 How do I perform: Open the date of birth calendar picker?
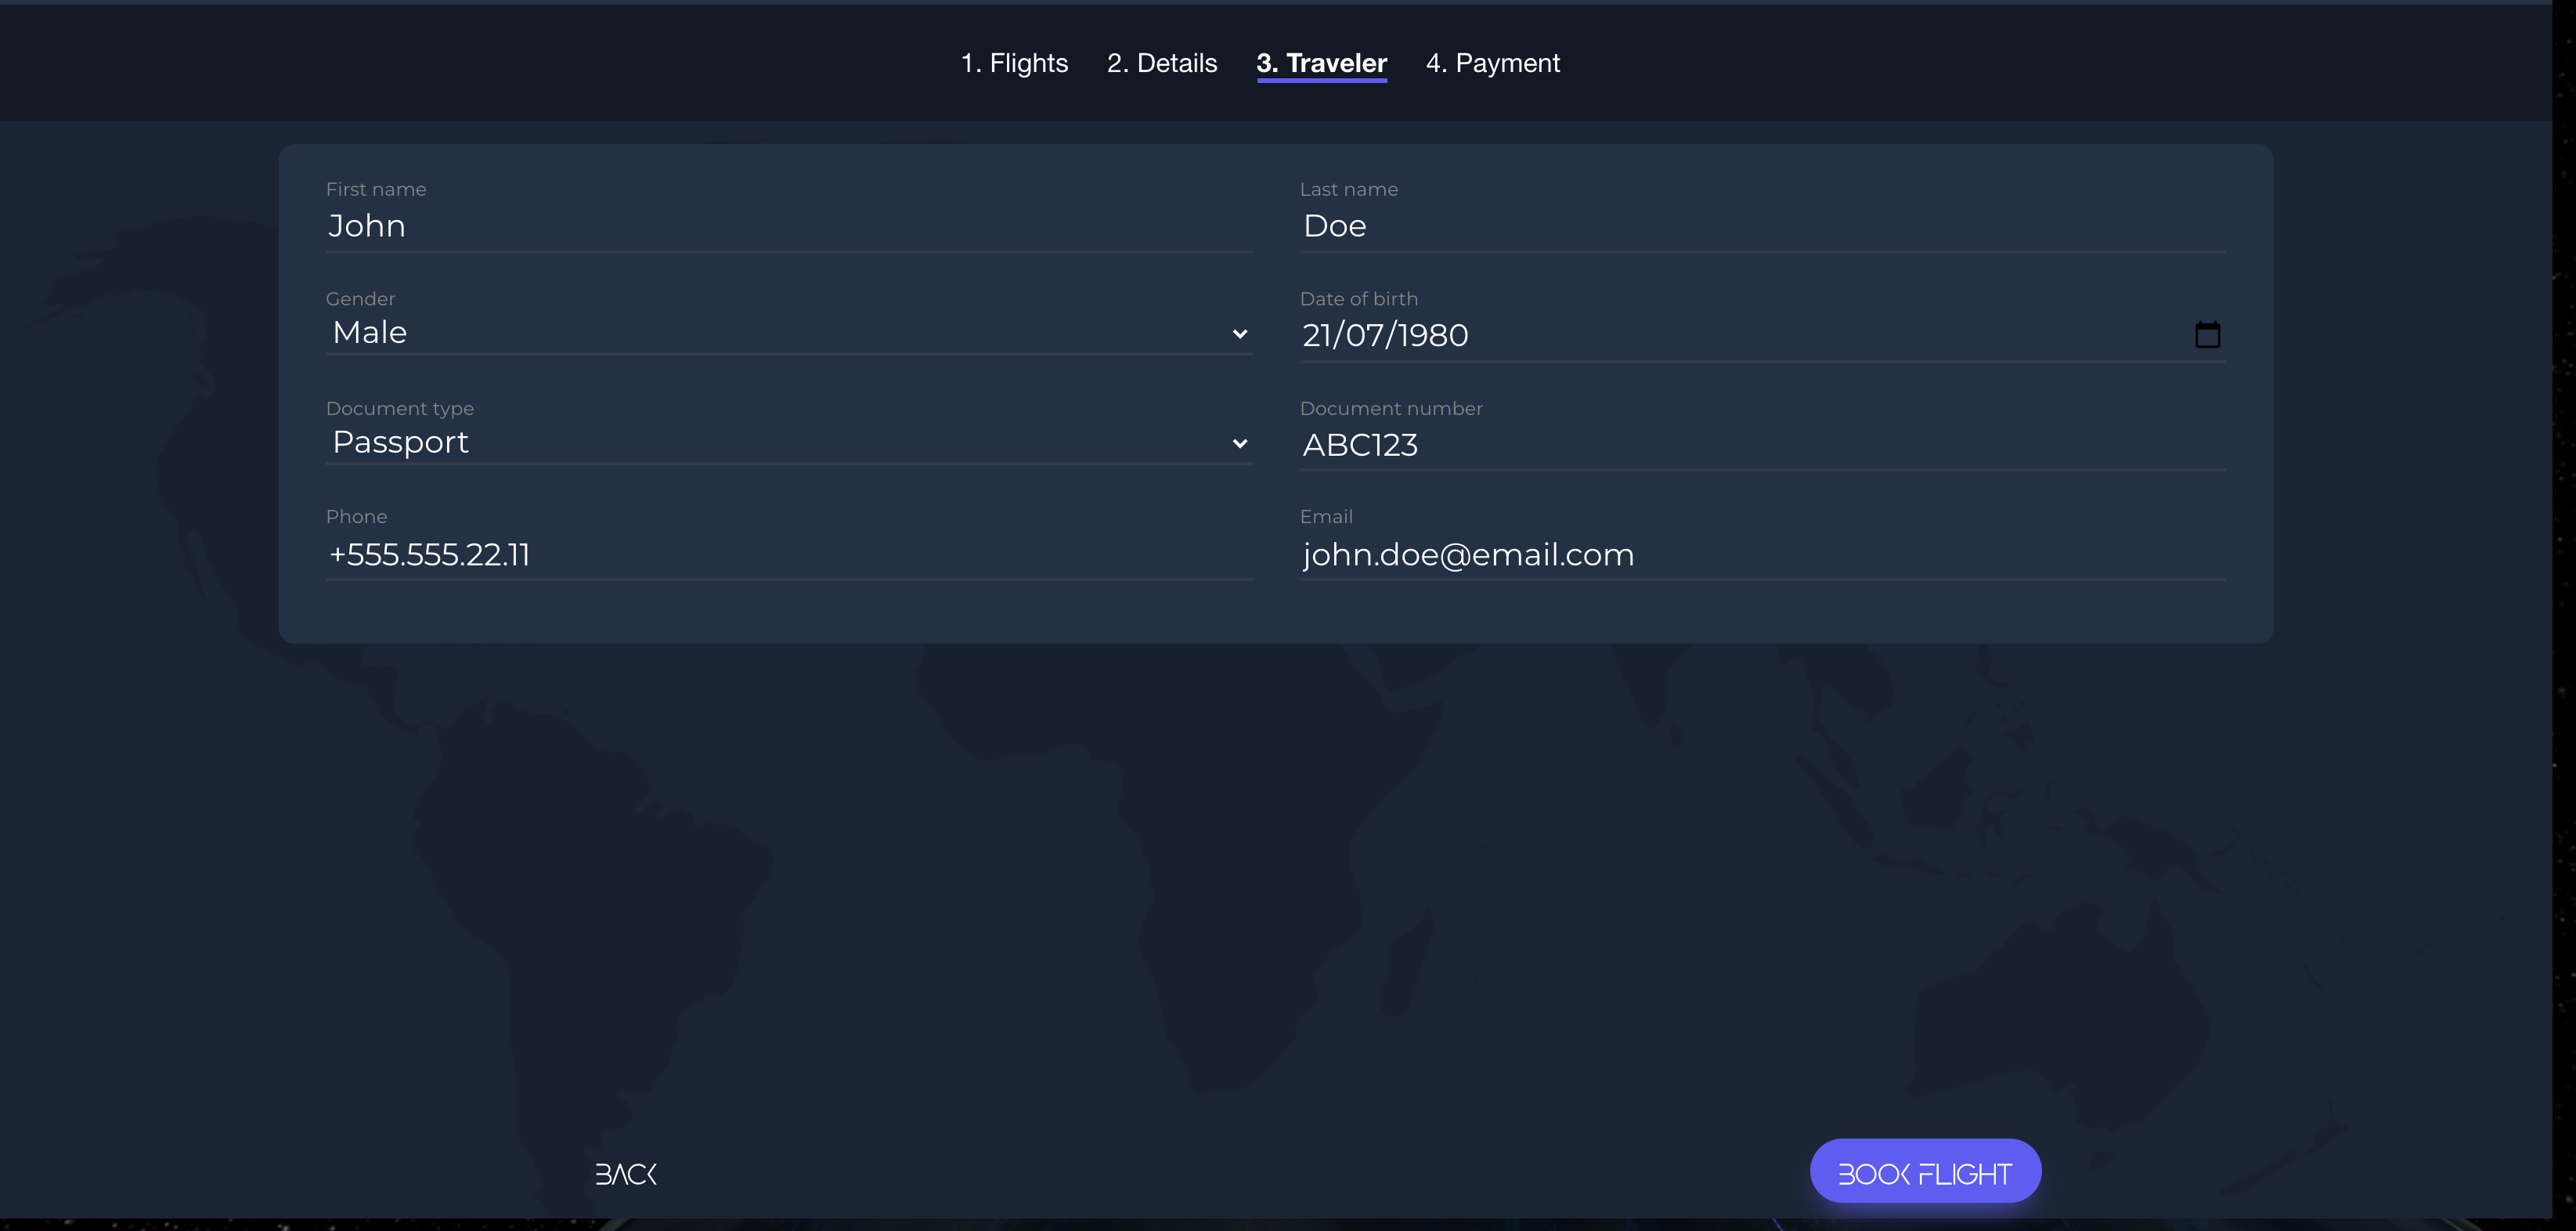coord(2207,334)
